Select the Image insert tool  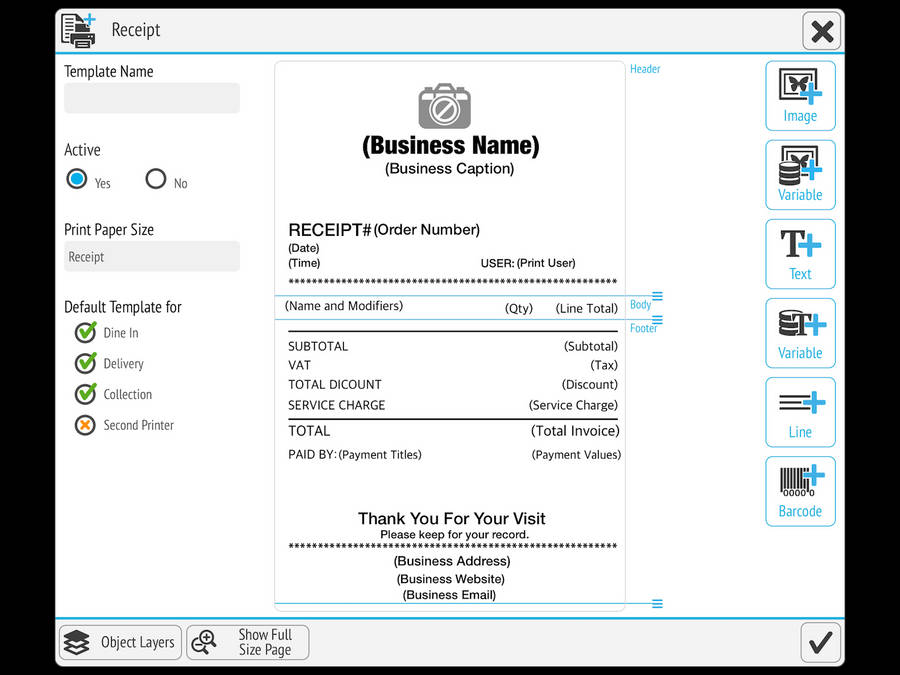[x=800, y=95]
